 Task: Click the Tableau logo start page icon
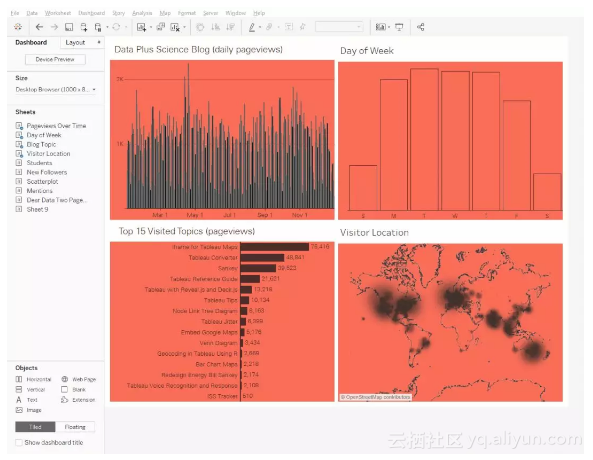tap(18, 27)
